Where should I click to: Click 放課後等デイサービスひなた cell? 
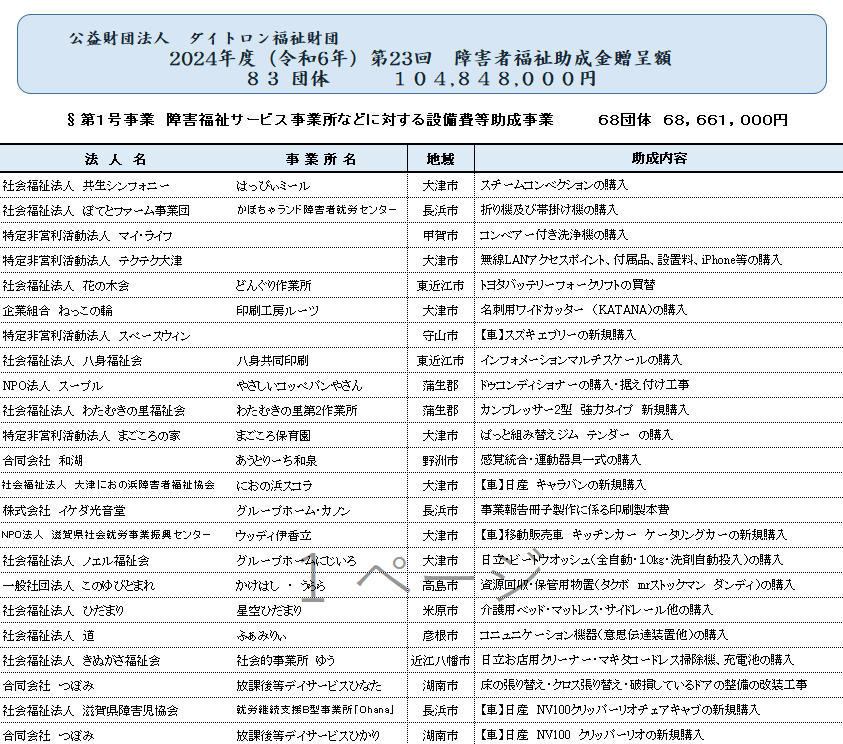click(309, 686)
